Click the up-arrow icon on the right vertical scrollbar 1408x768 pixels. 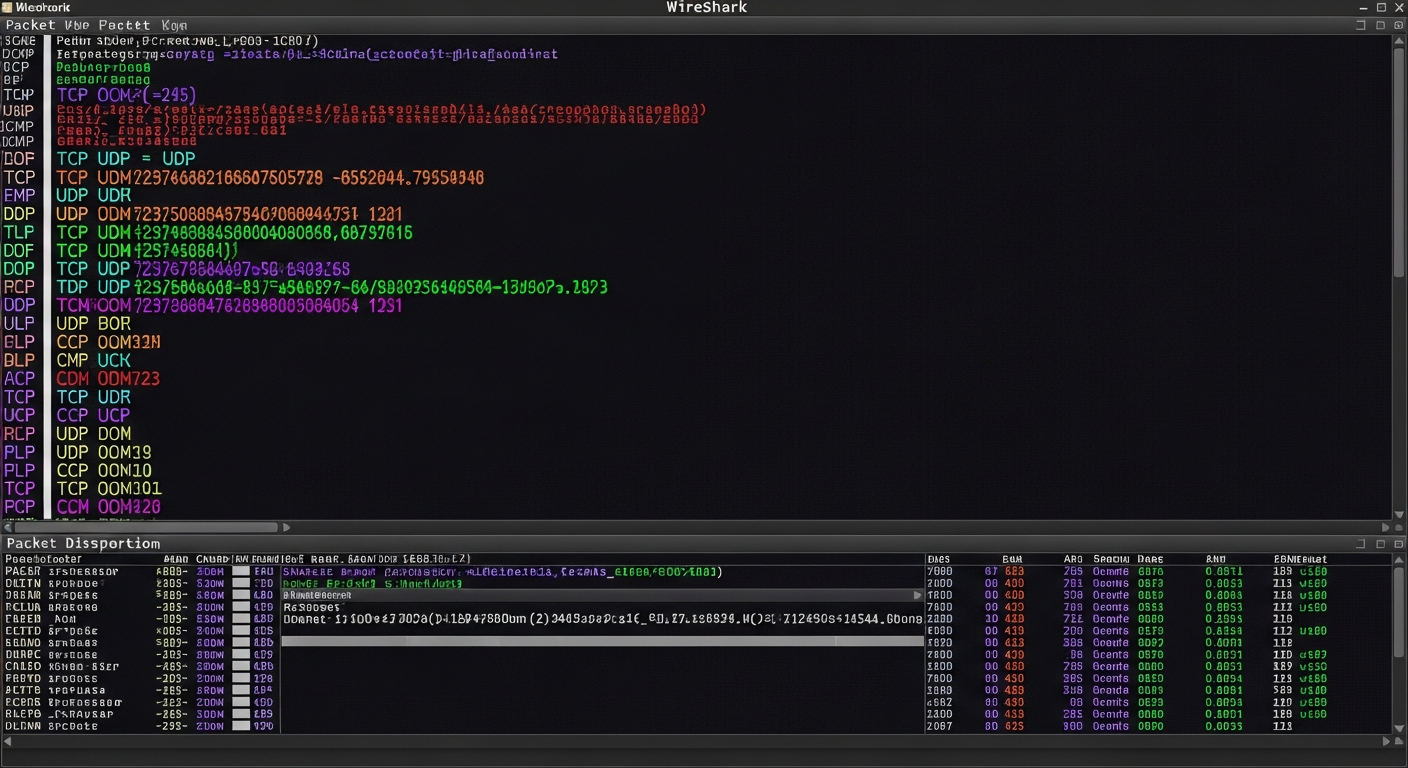[x=1398, y=41]
